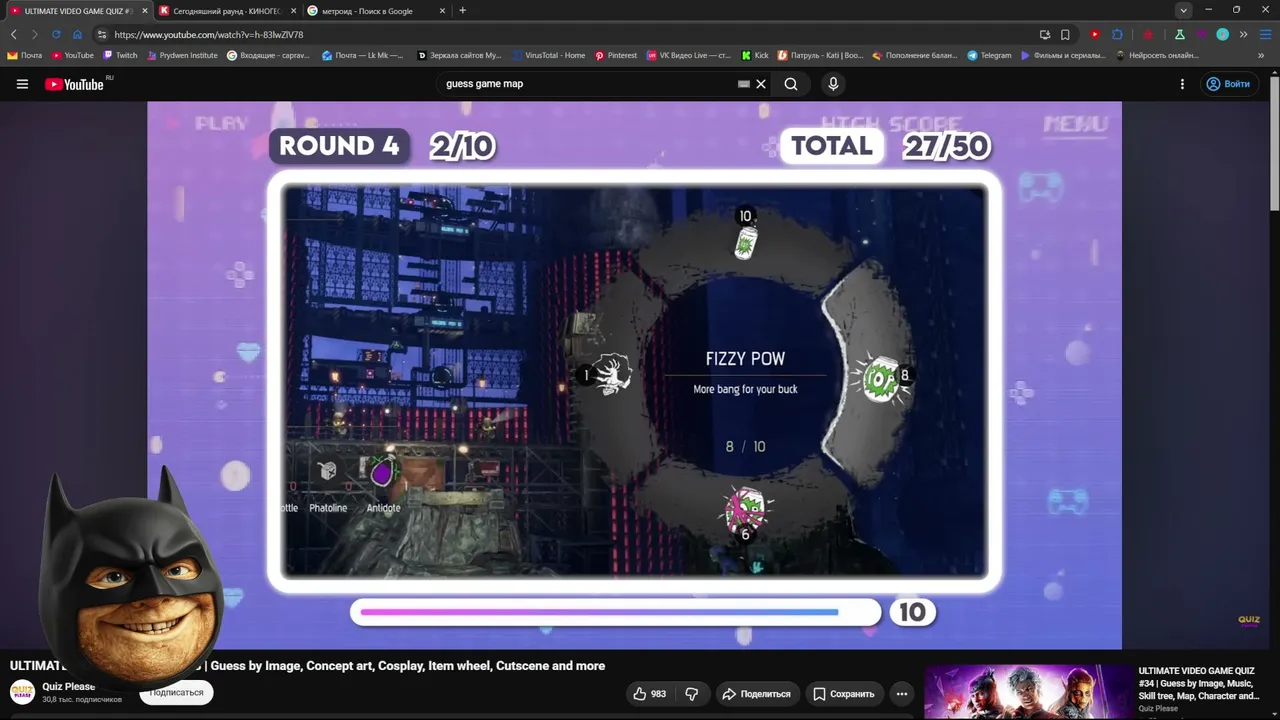This screenshot has width=1280, height=720.
Task: Open the Quiz Please channel avatar
Action: pyautogui.click(x=22, y=692)
